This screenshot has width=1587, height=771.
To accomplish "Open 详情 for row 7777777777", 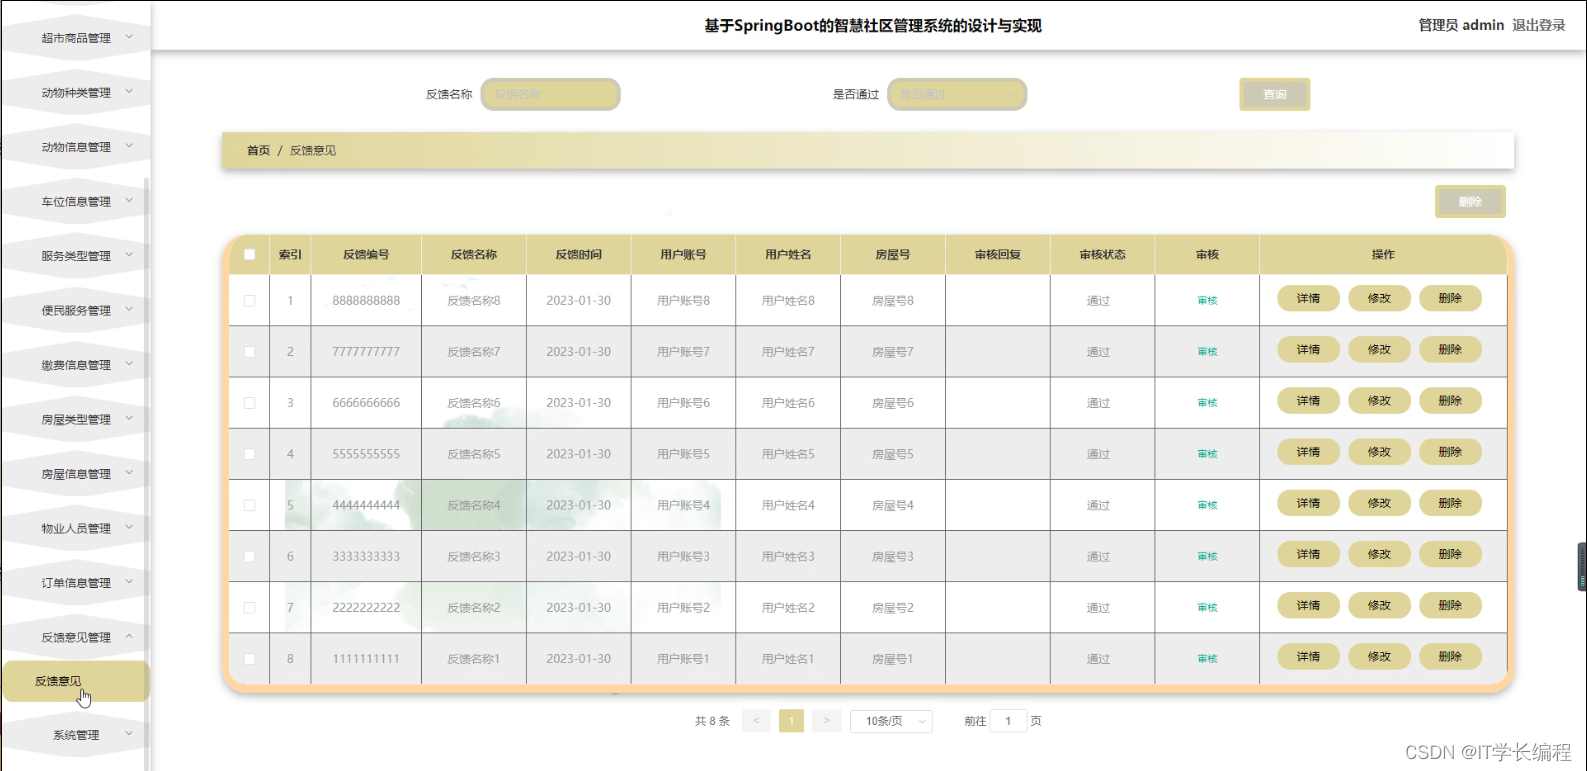I will pos(1308,349).
